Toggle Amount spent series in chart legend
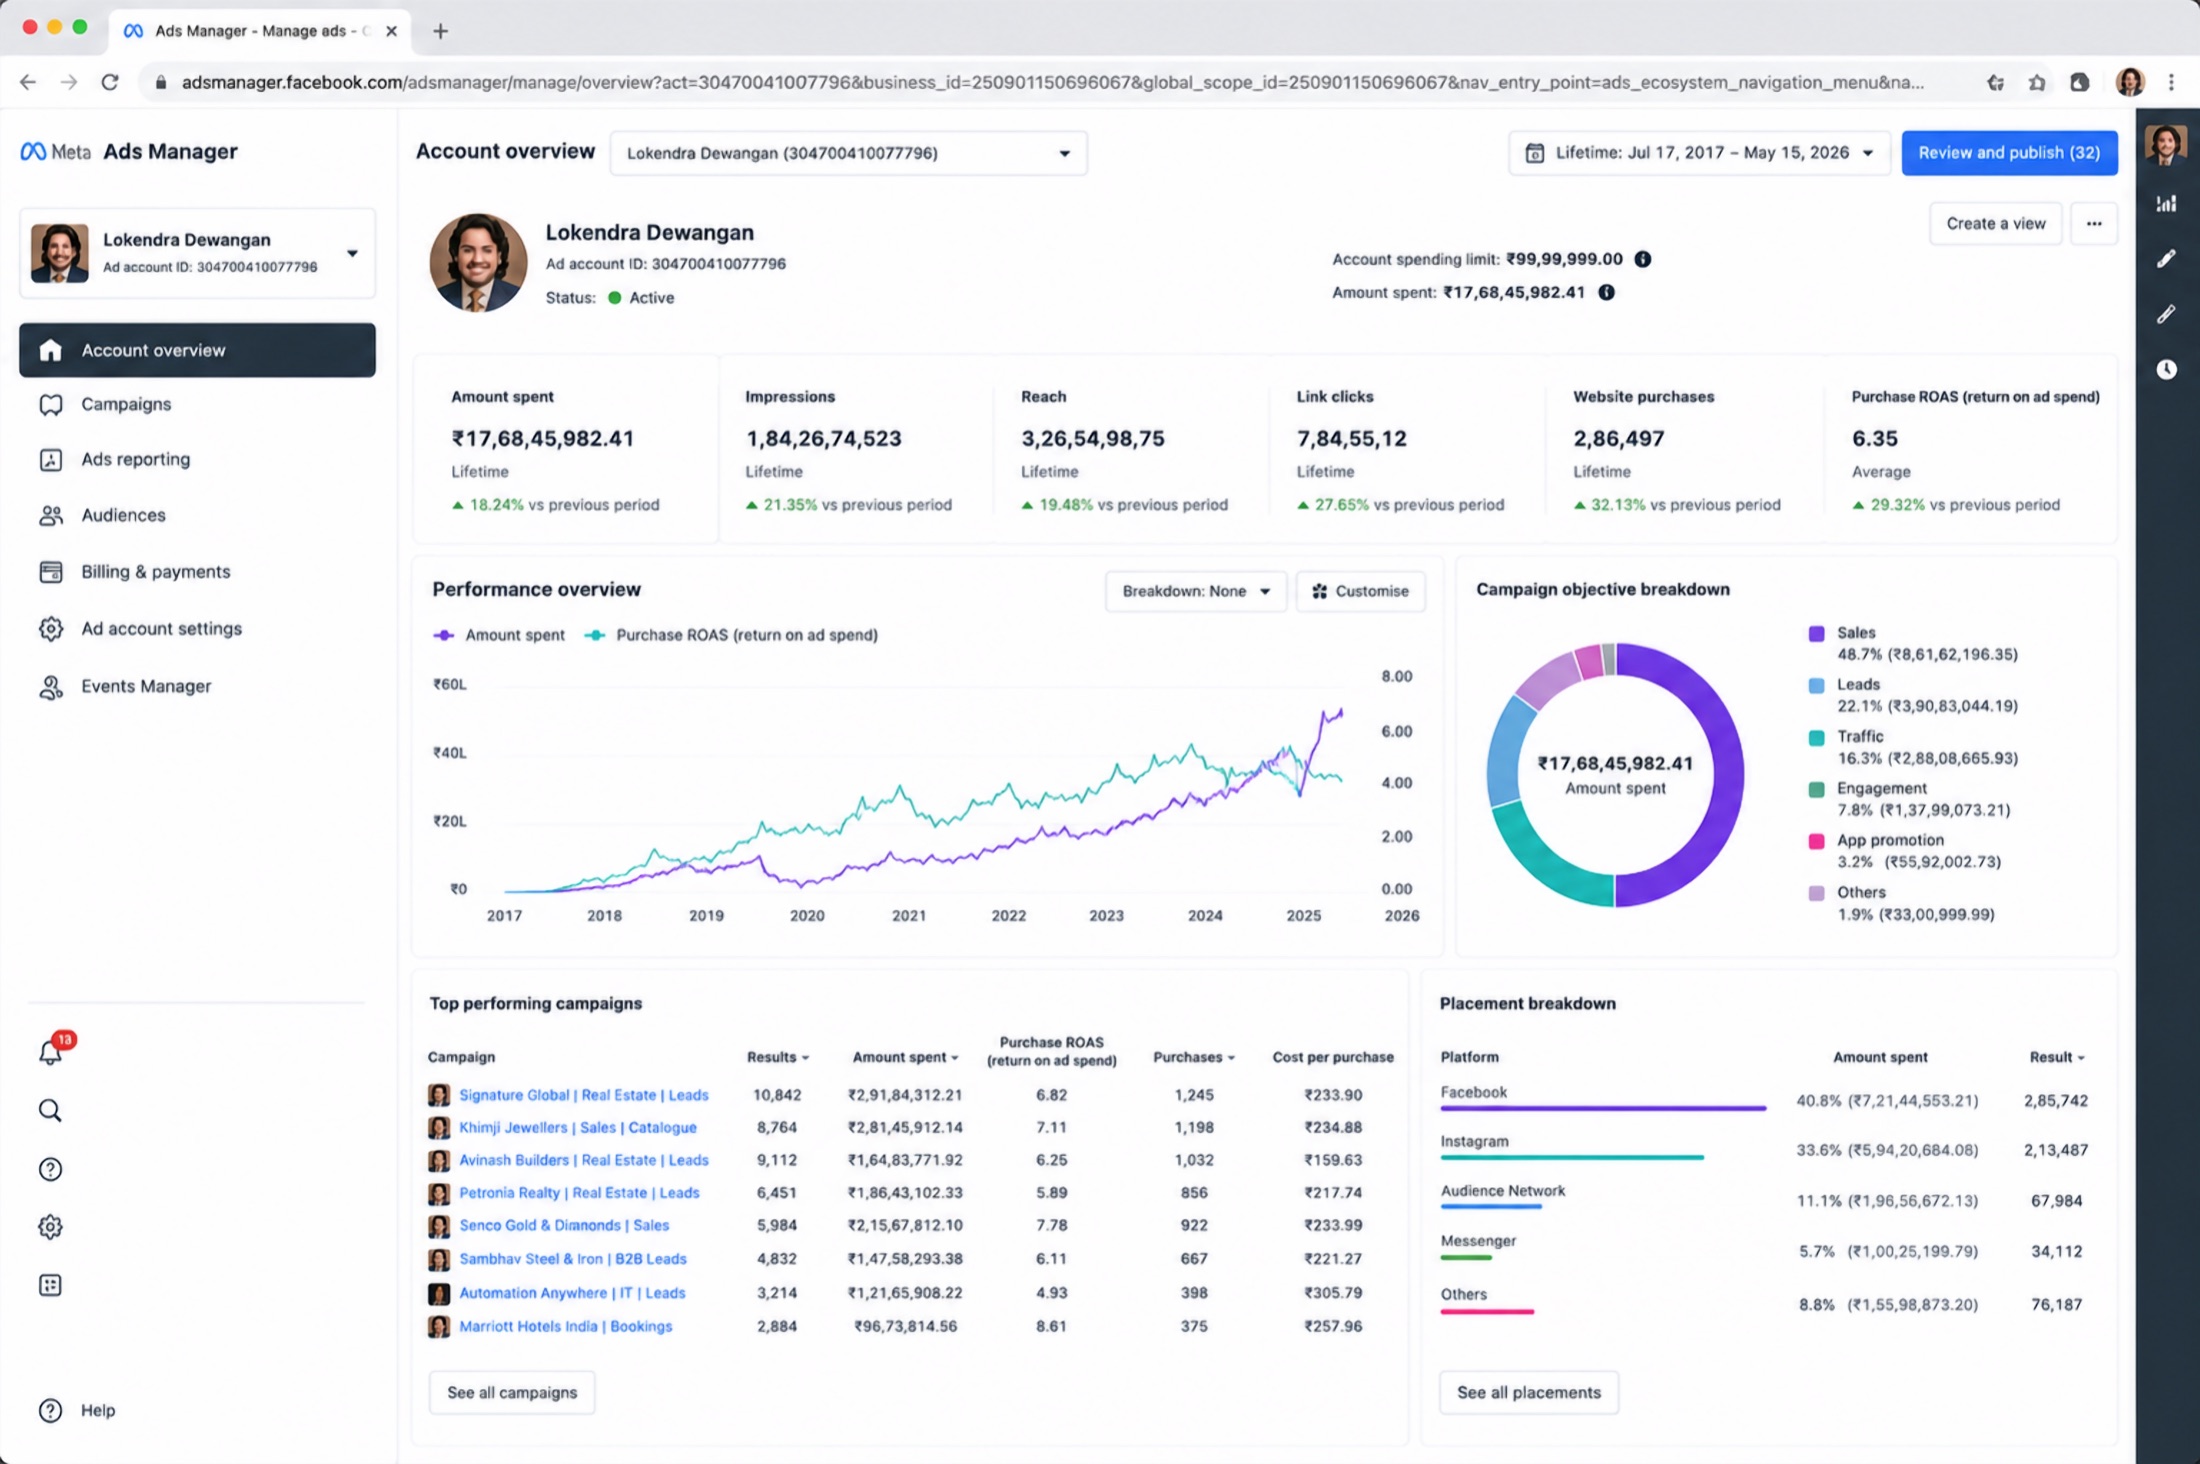Image resolution: width=2200 pixels, height=1464 pixels. 499,635
